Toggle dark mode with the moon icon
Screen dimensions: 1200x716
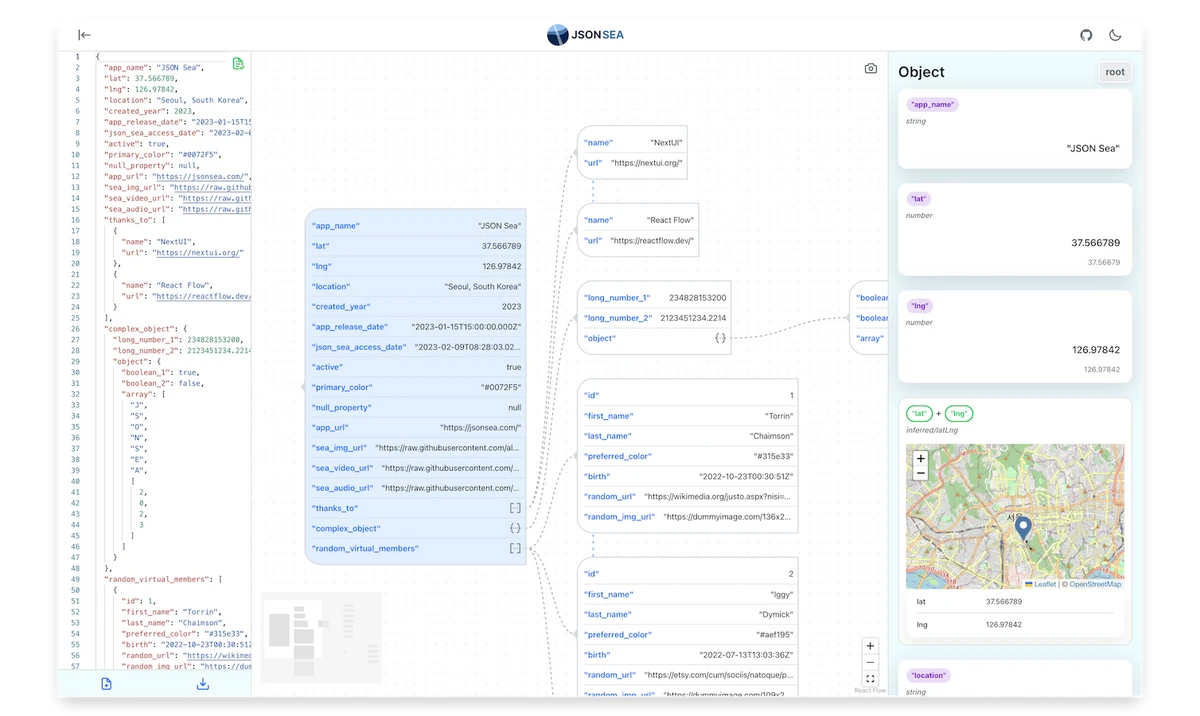[1115, 35]
